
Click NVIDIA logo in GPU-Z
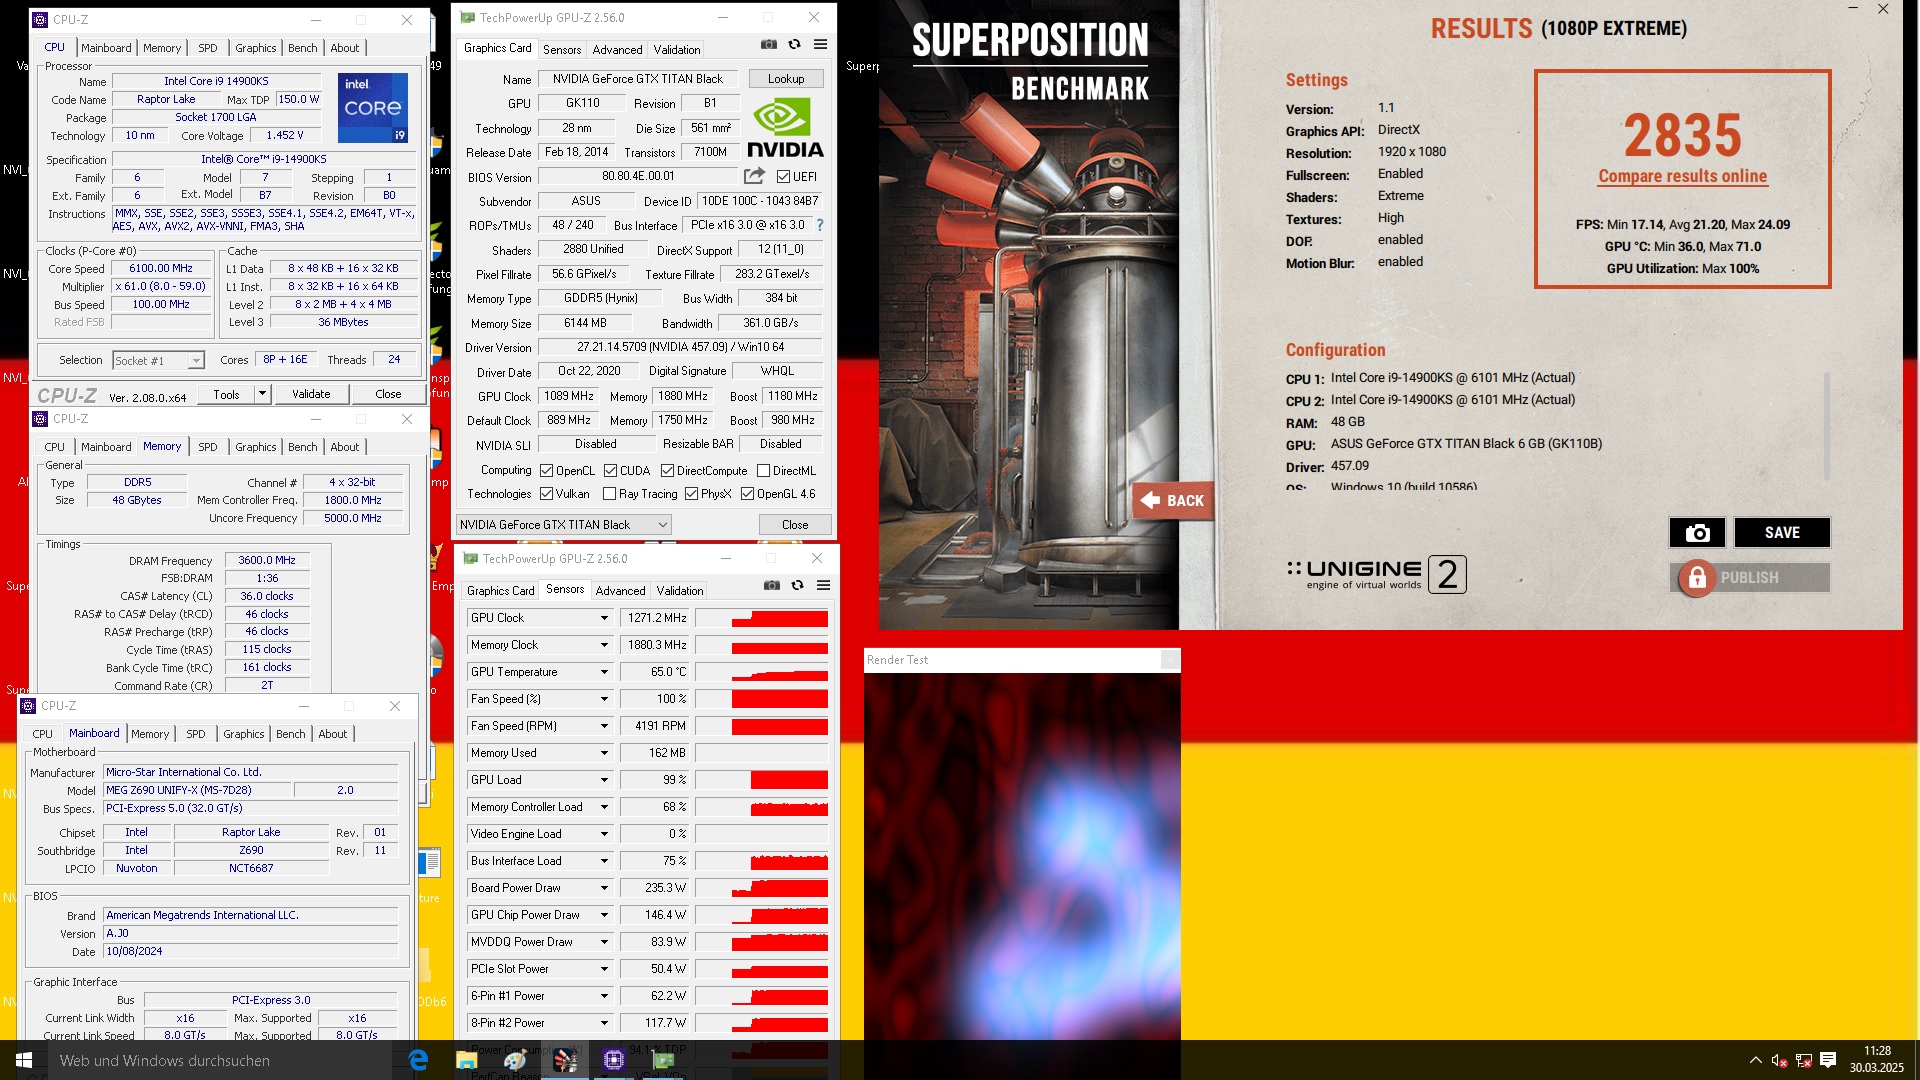coord(785,128)
